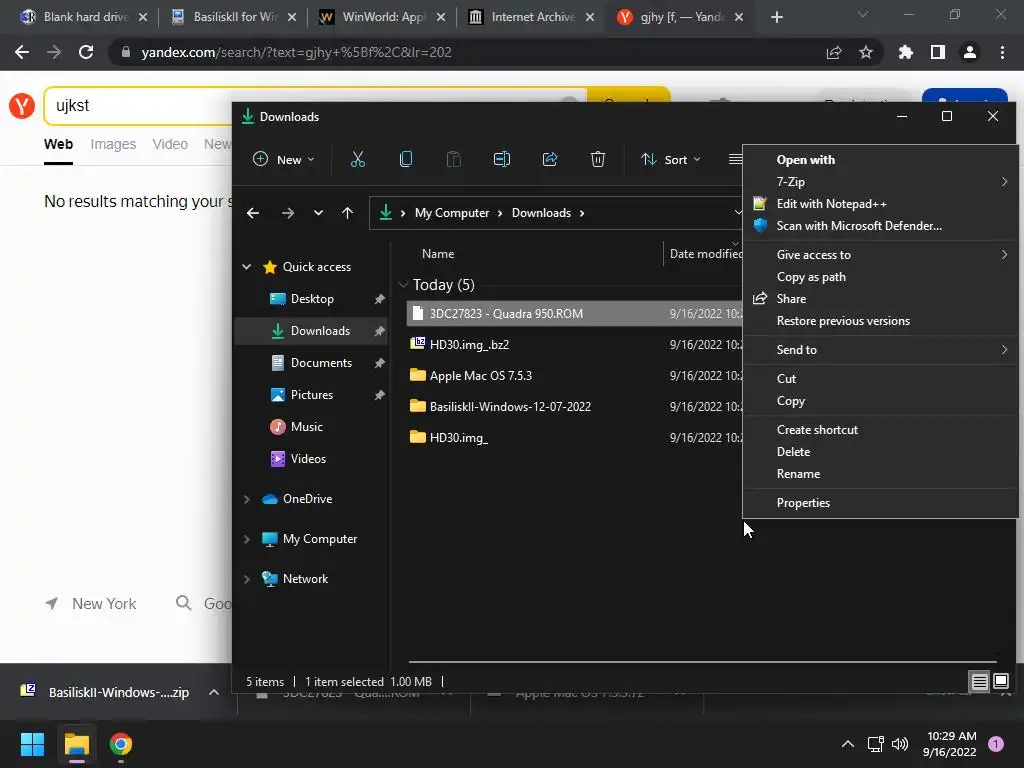Open 7-Zip submenu in context menu

point(880,182)
